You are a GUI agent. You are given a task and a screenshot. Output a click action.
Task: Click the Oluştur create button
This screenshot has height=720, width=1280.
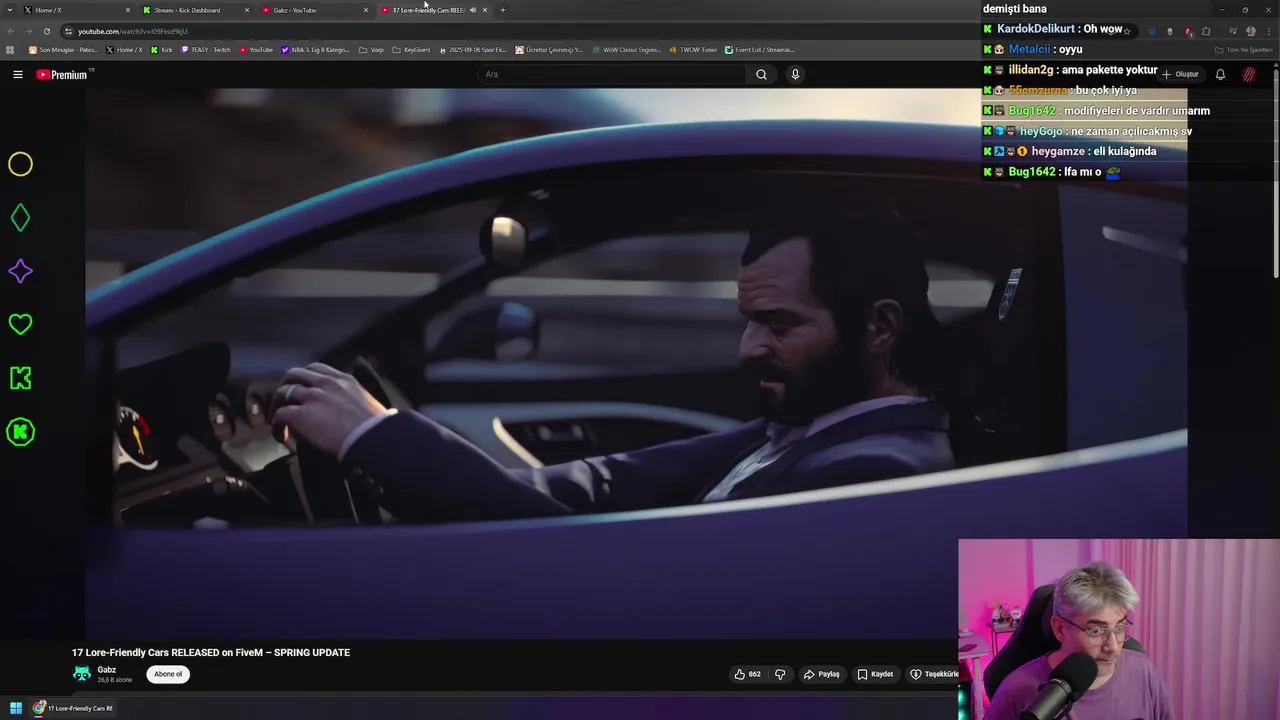click(1180, 74)
